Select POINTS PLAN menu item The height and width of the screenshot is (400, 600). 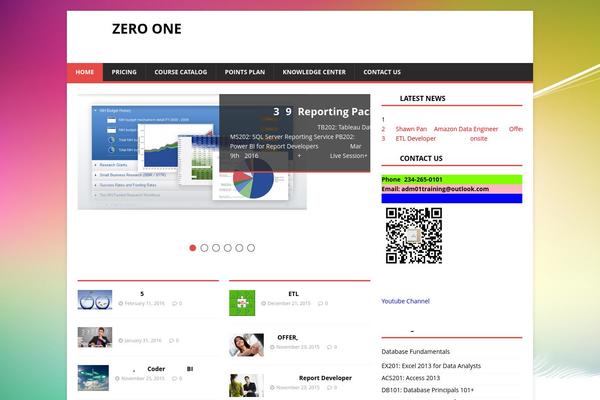click(245, 72)
